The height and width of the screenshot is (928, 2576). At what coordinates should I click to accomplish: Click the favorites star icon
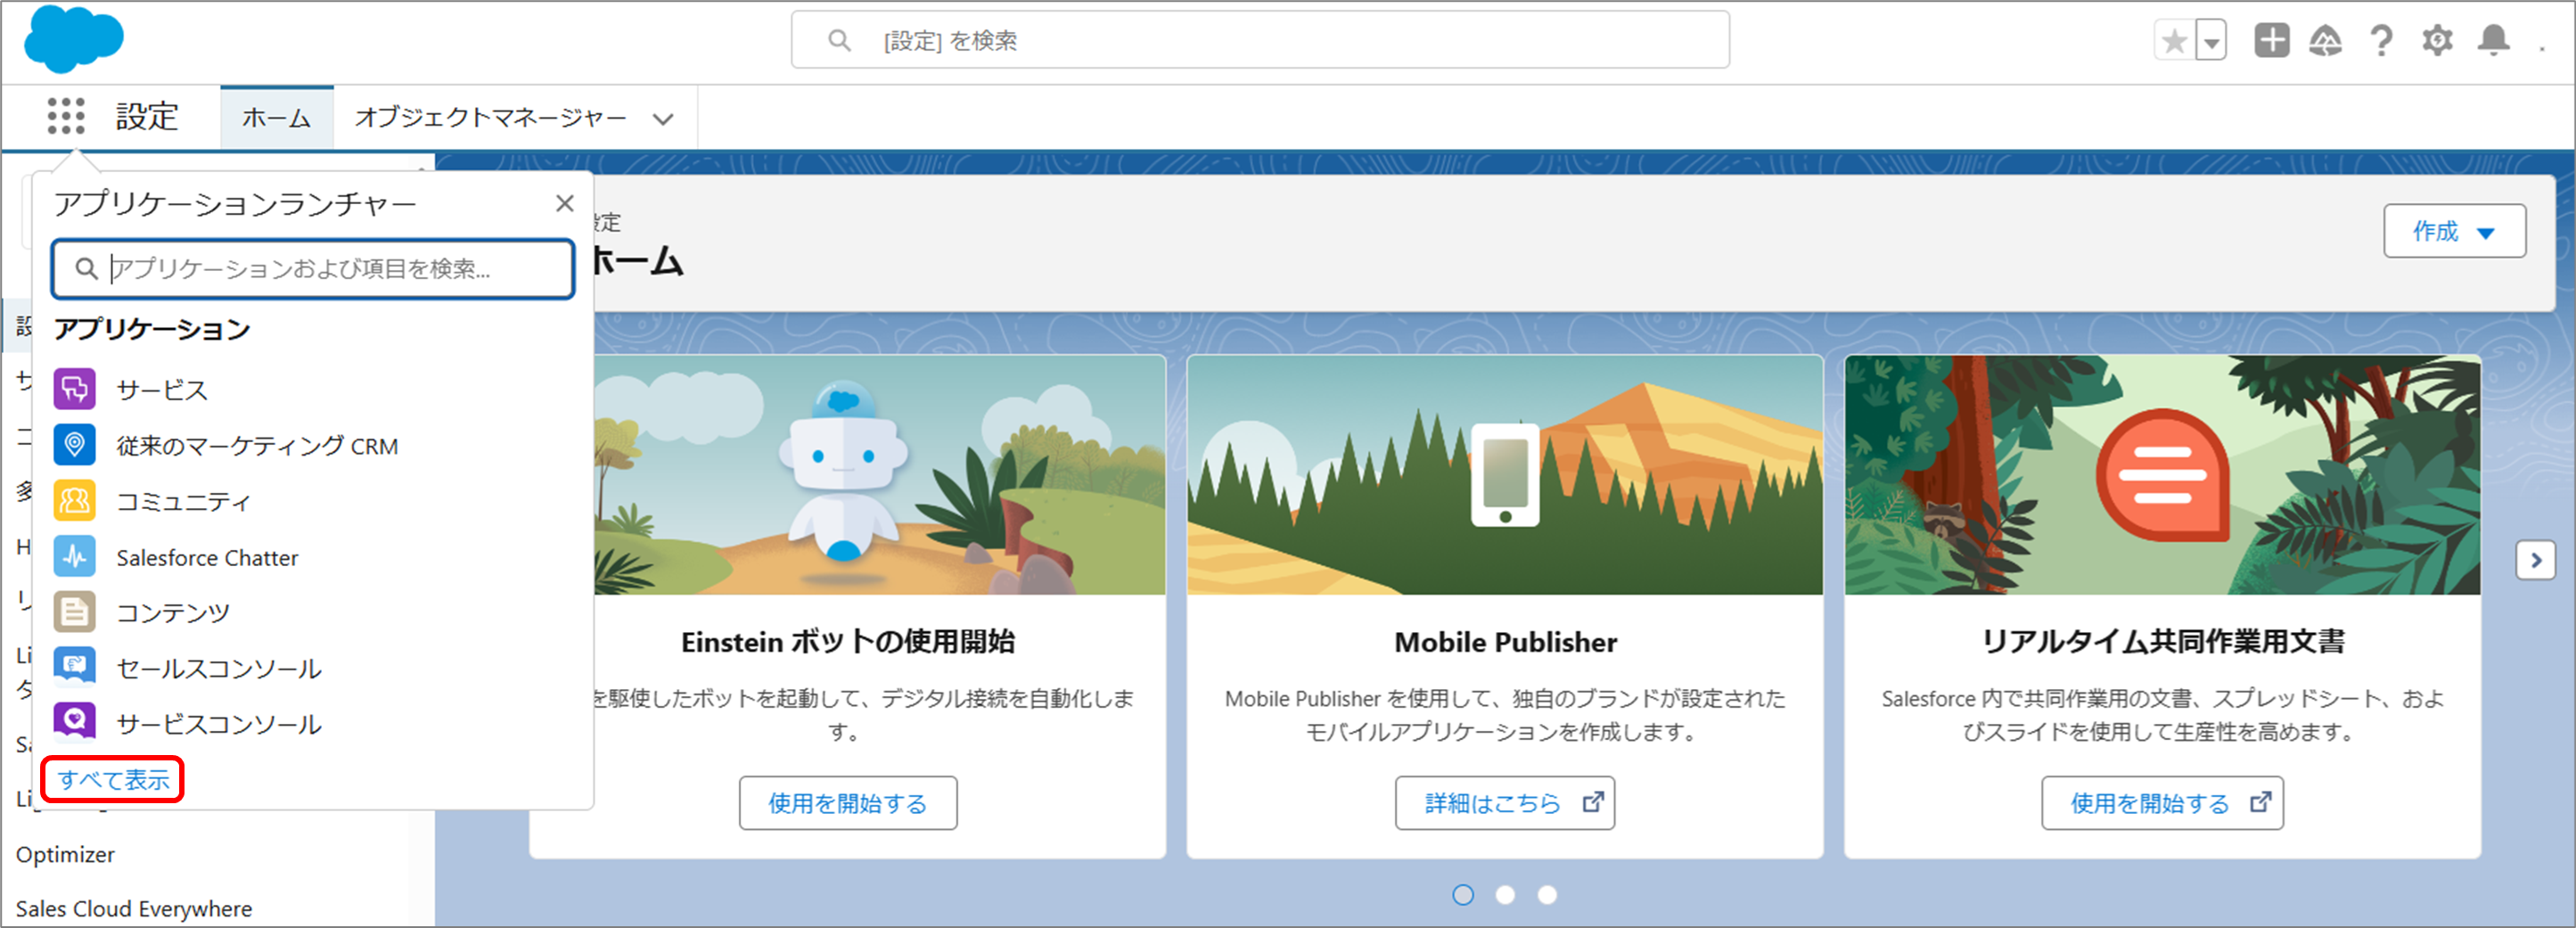[x=2174, y=41]
